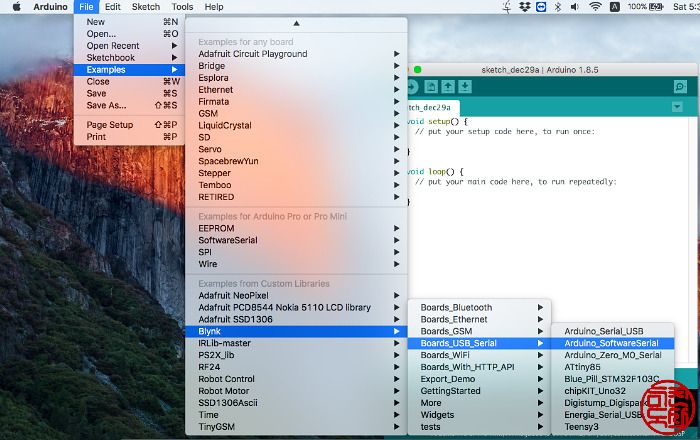
Task: Click the New sketch toolbar icon
Action: tap(431, 87)
